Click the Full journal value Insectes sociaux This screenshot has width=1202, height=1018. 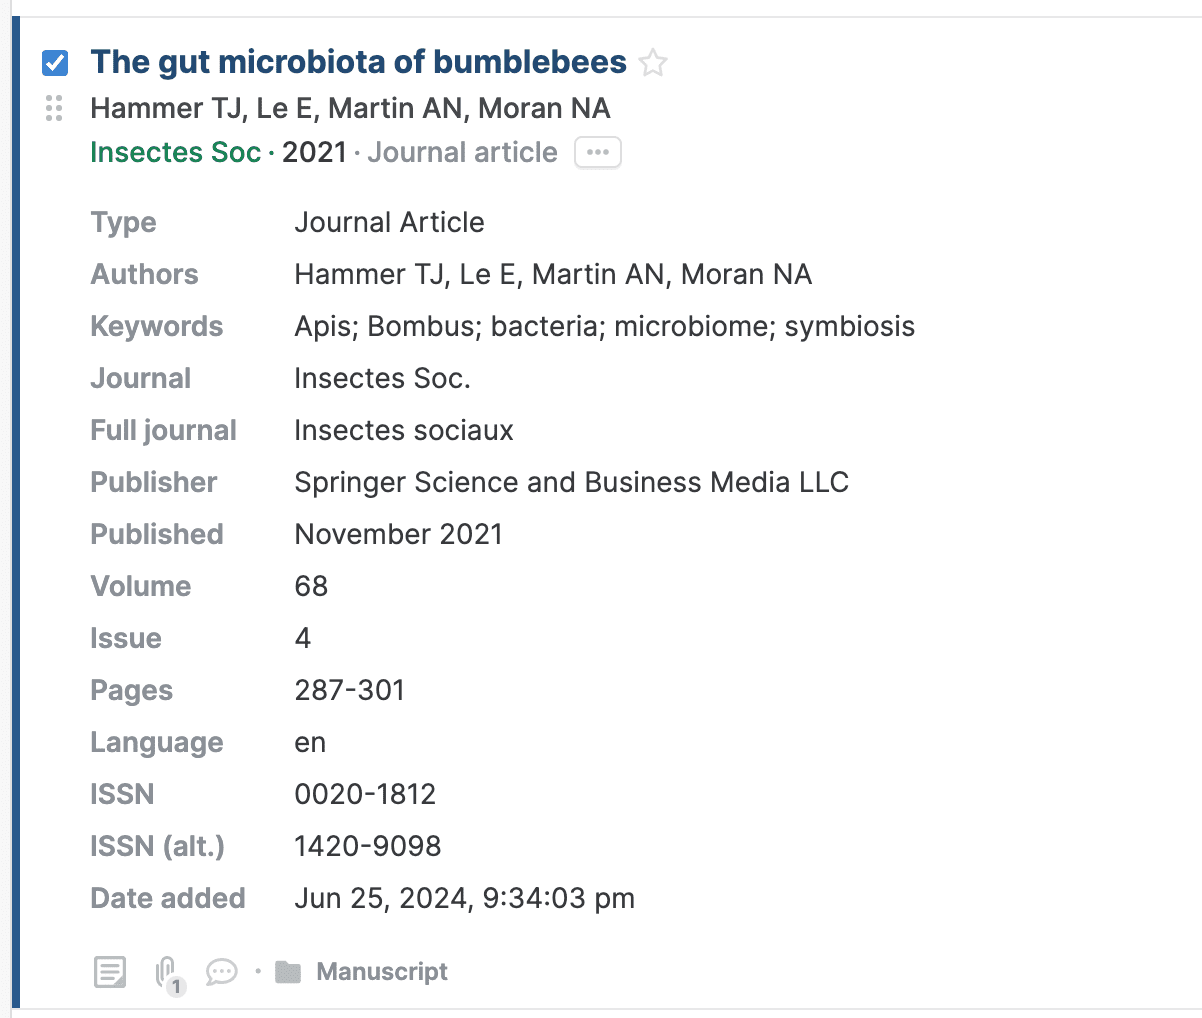[403, 430]
